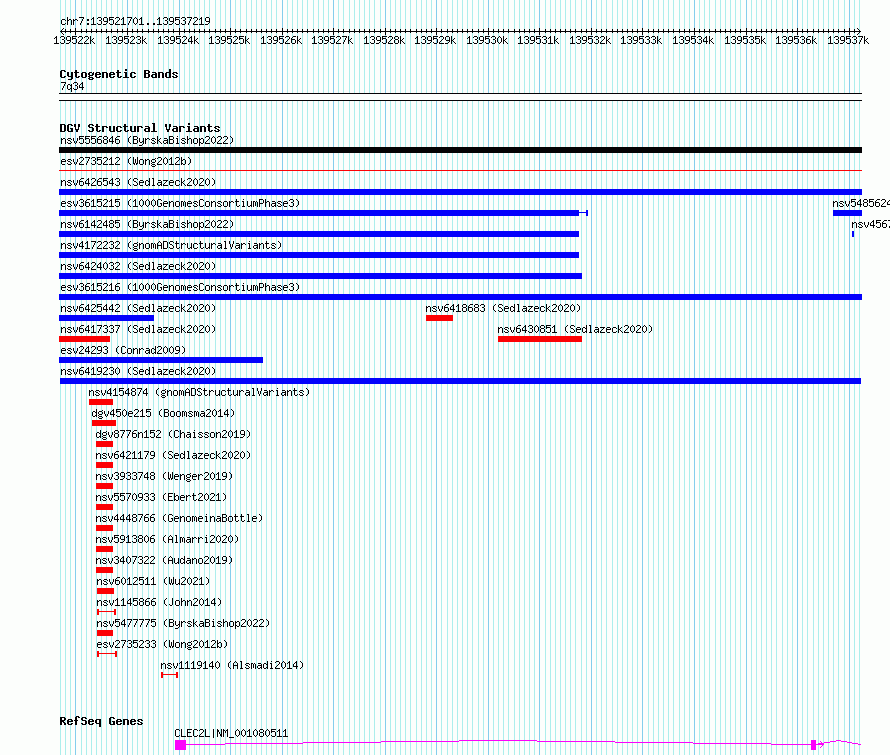Open esv3615215 (1000GenomesConsortiumPhase3) variant

pos(180,203)
